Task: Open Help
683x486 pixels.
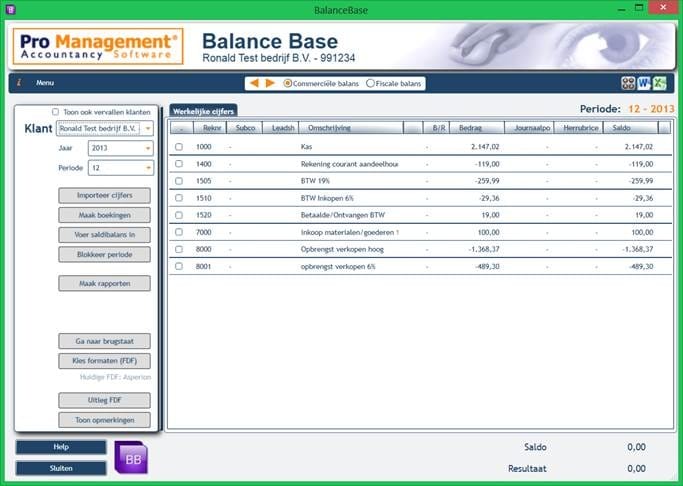Action: coord(61,447)
